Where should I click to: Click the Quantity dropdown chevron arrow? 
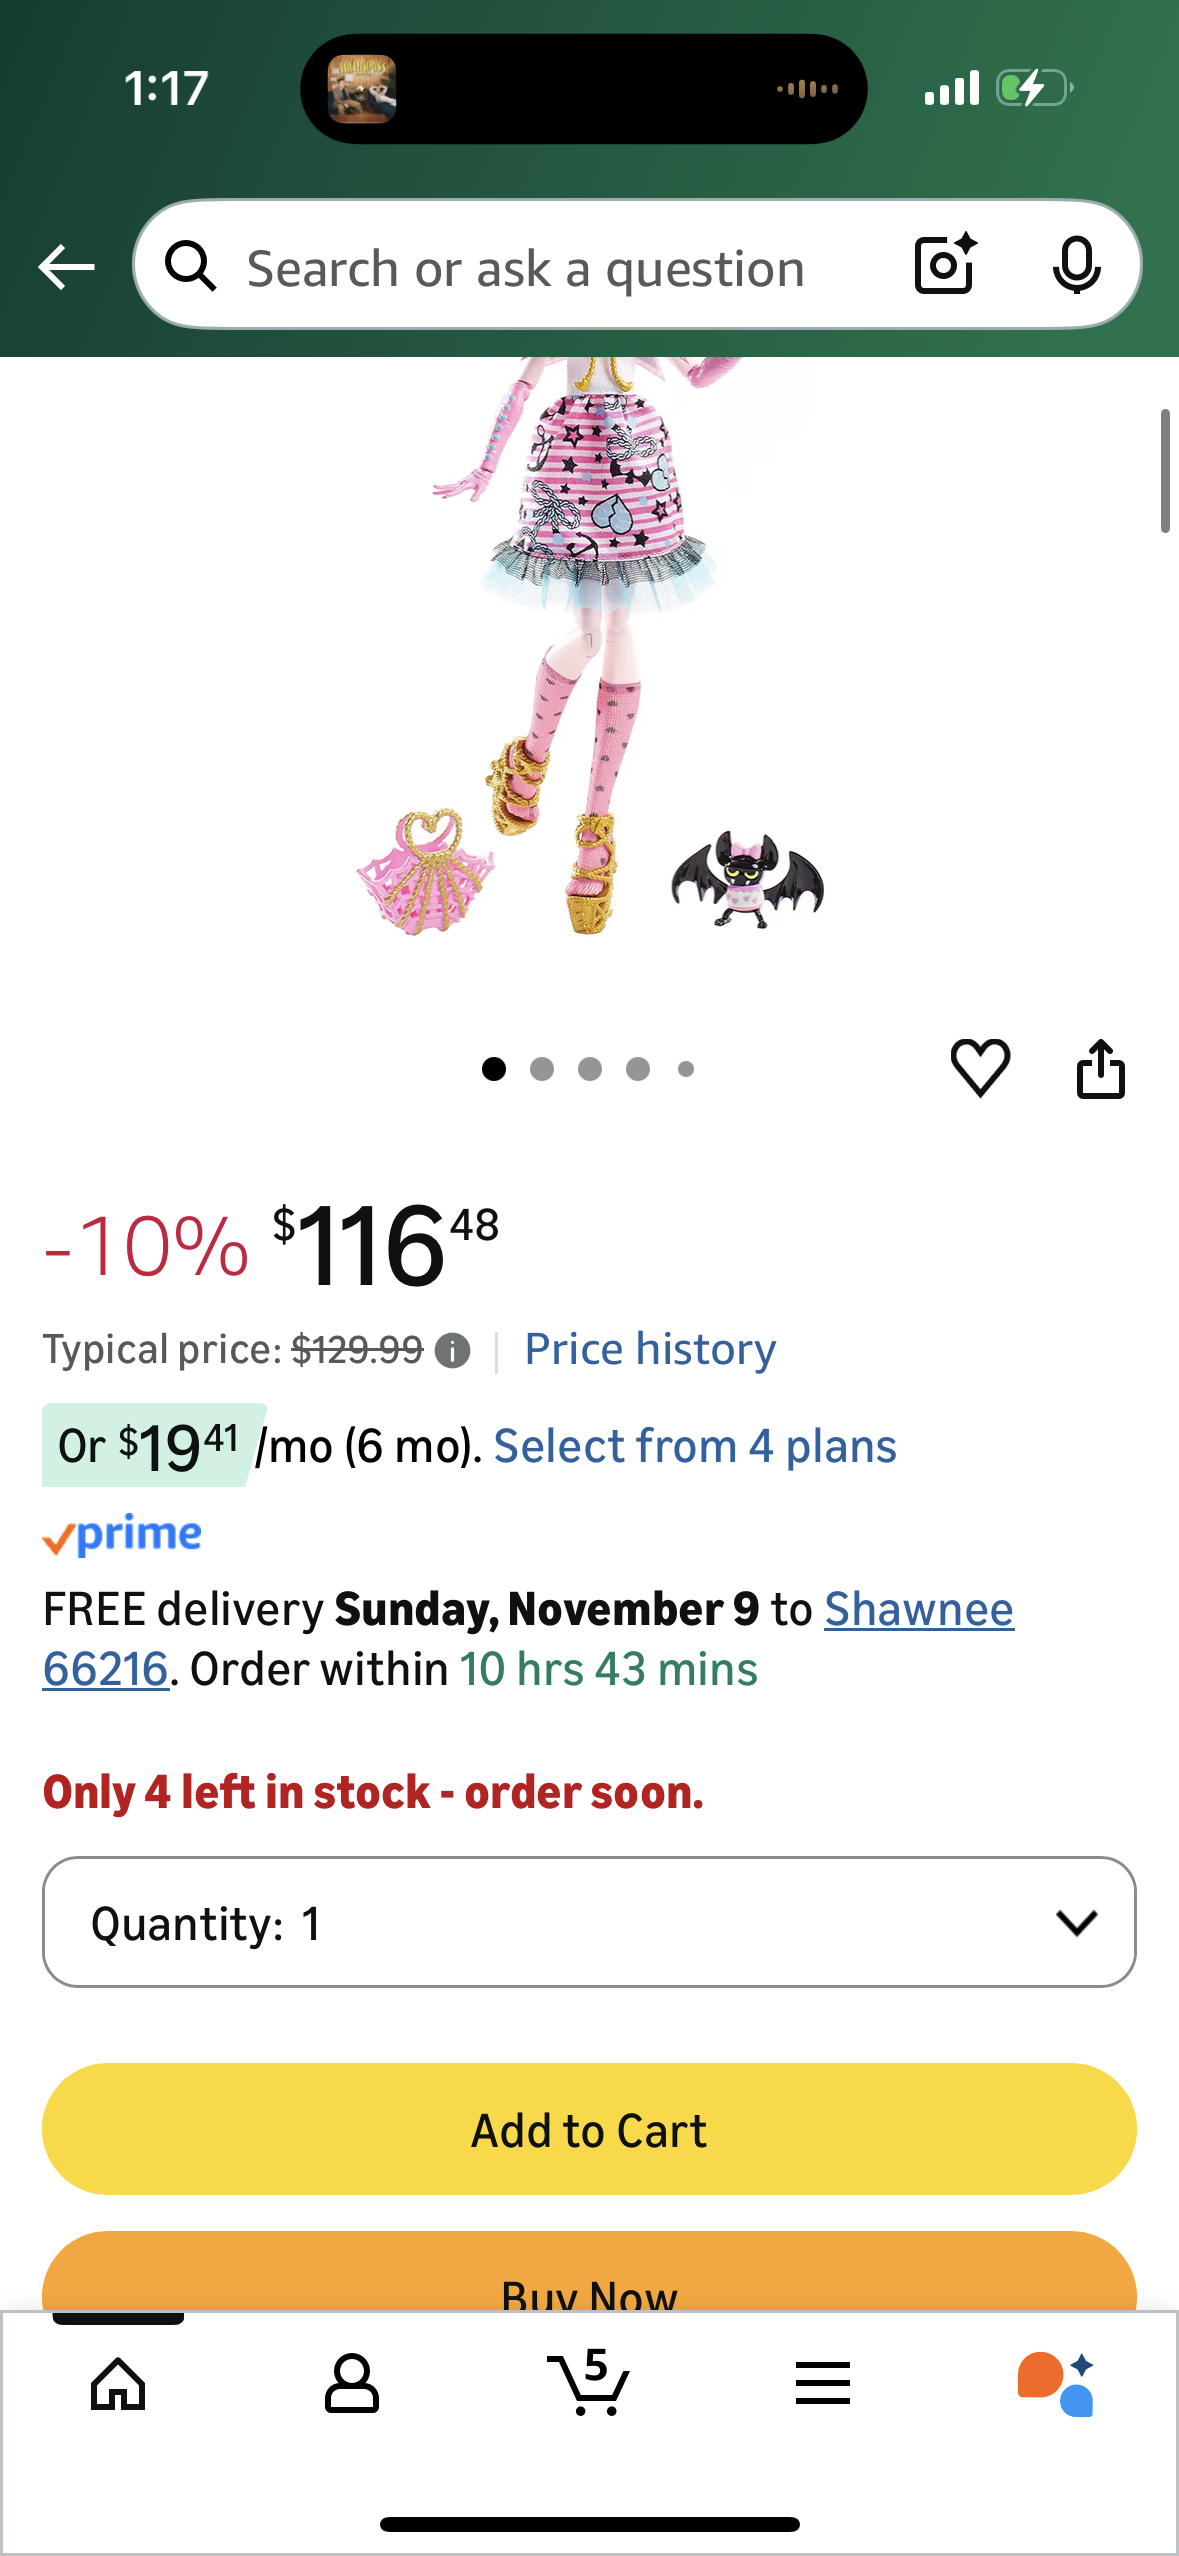pyautogui.click(x=1076, y=1922)
